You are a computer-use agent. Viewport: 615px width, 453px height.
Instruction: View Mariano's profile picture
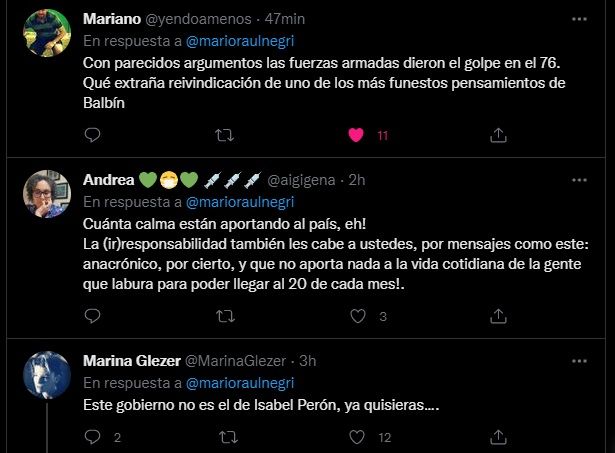(x=47, y=33)
